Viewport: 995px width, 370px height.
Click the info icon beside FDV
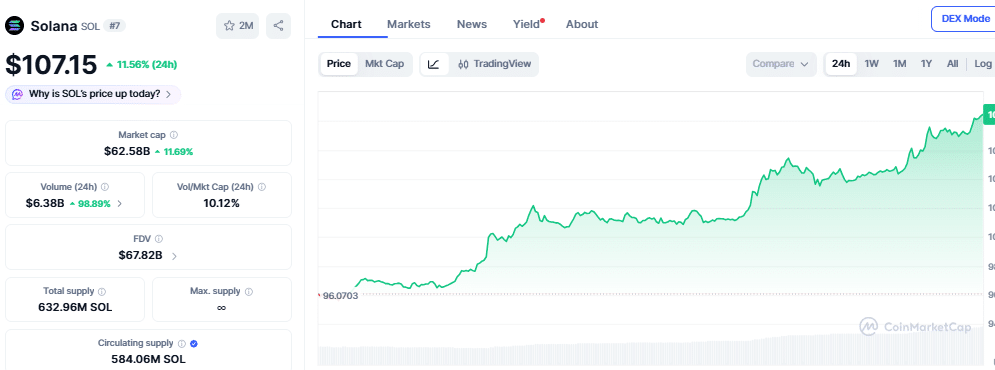click(x=159, y=239)
